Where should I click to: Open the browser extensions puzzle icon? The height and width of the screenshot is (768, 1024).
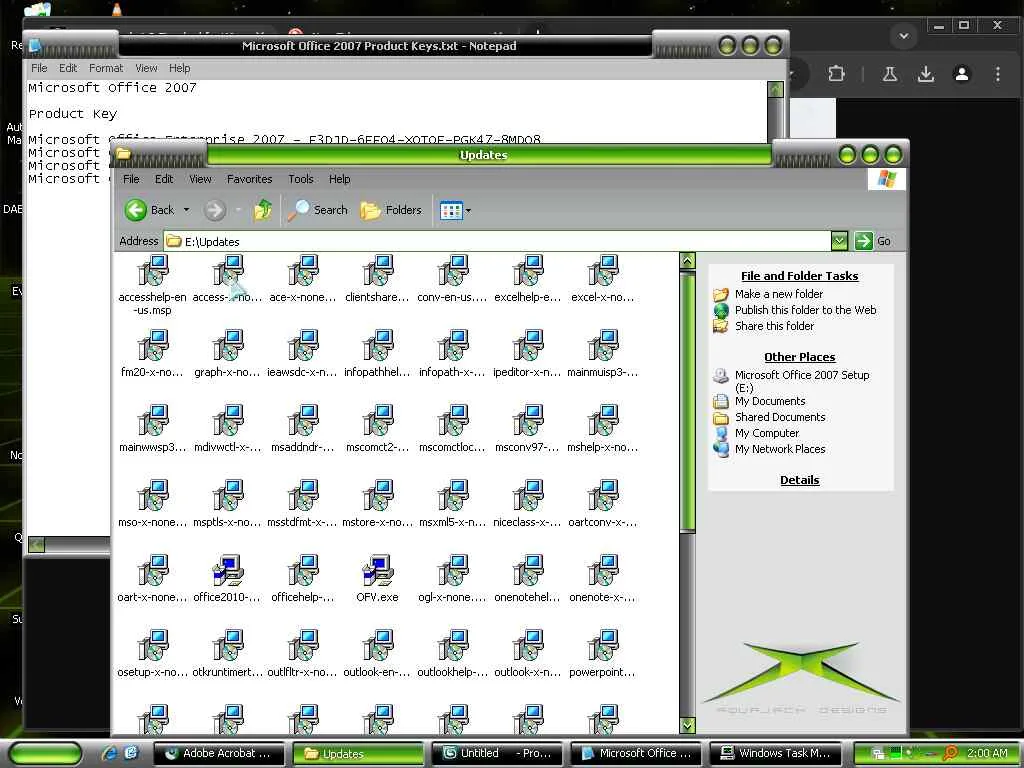coord(837,74)
